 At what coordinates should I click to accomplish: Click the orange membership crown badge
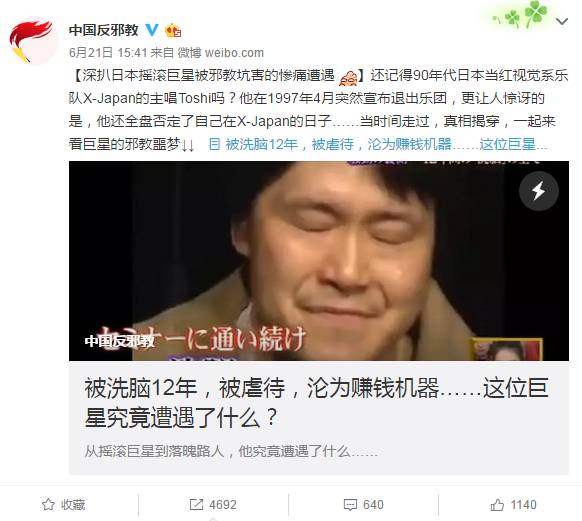[173, 30]
